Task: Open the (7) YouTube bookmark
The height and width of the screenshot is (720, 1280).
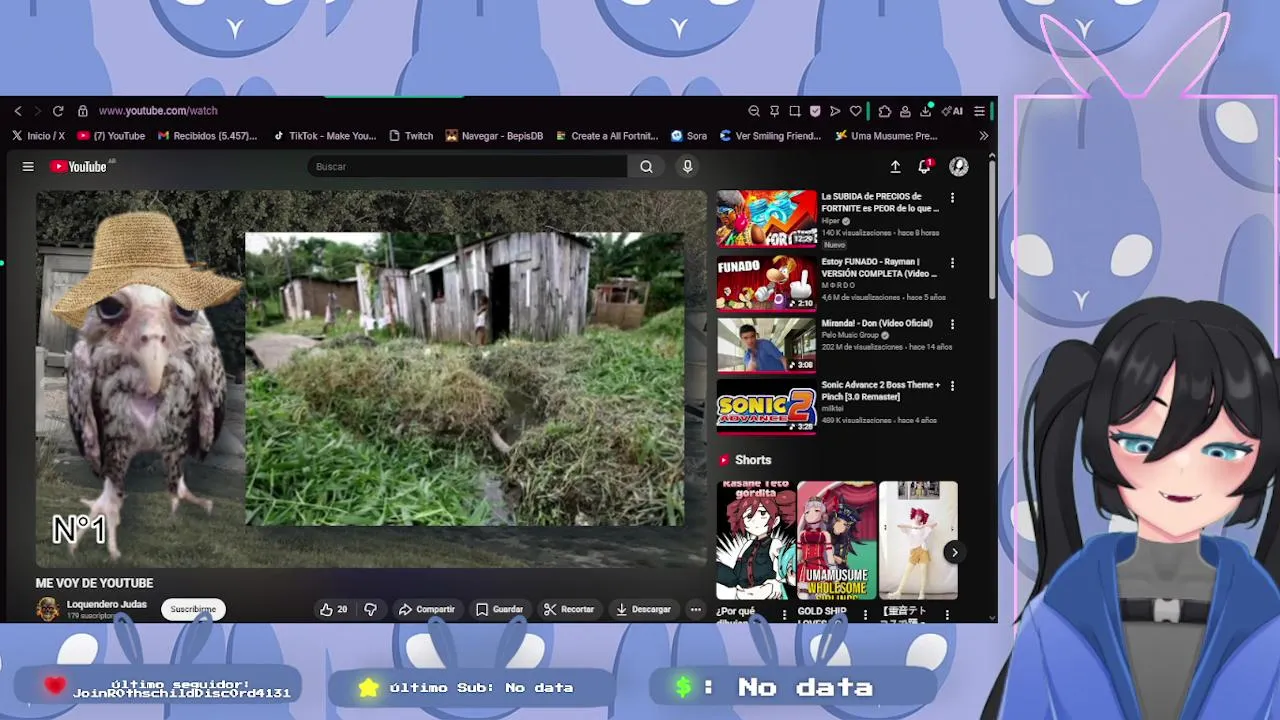Action: point(111,136)
